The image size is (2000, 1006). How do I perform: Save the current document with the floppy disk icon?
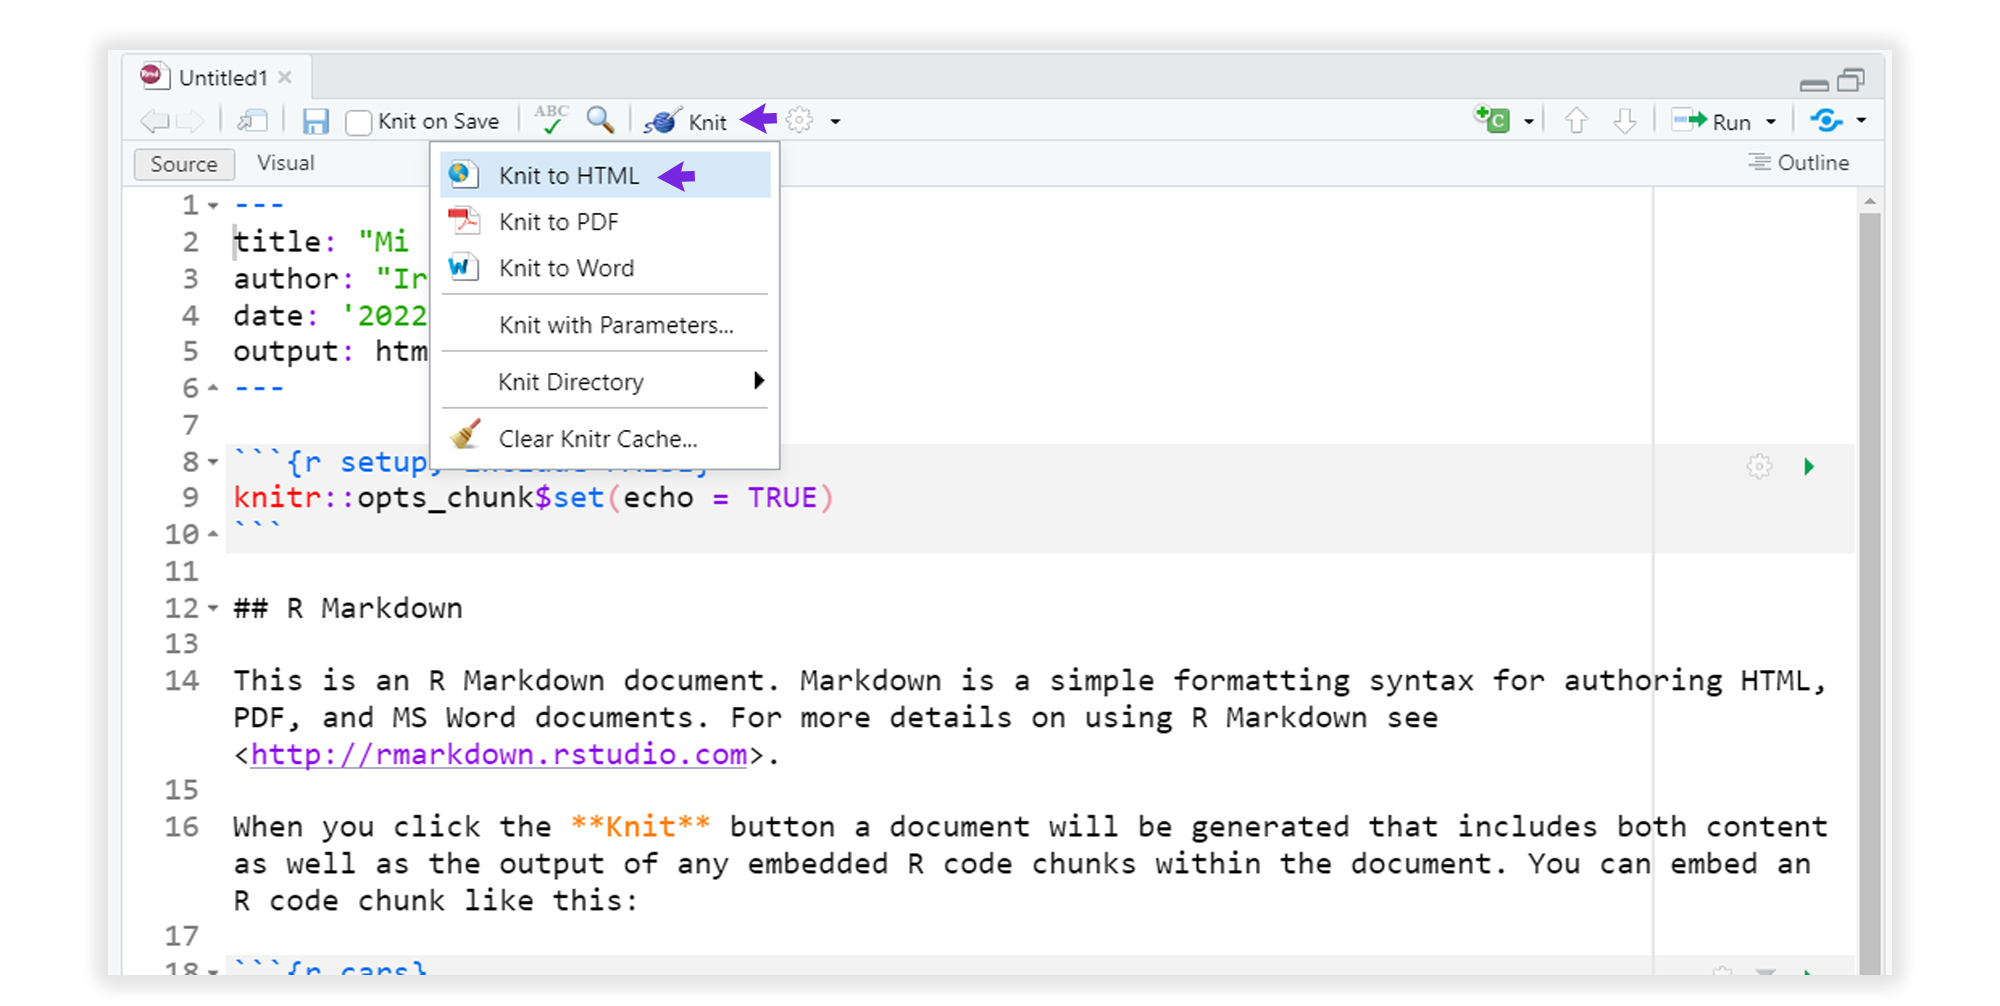[x=316, y=122]
